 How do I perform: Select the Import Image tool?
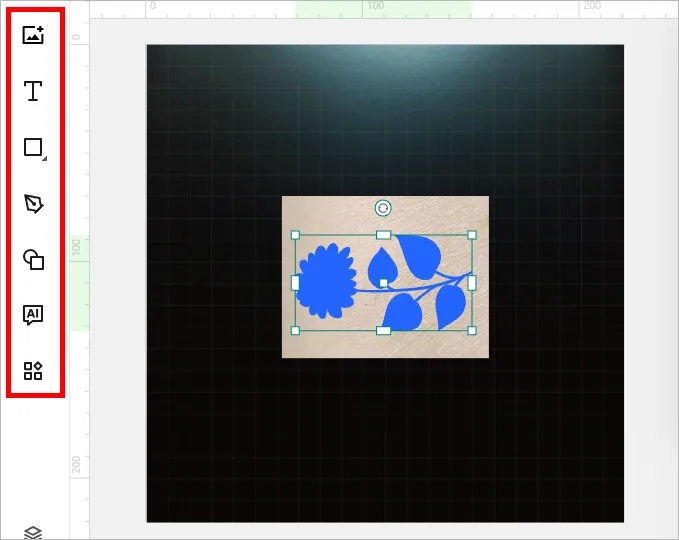[x=33, y=35]
